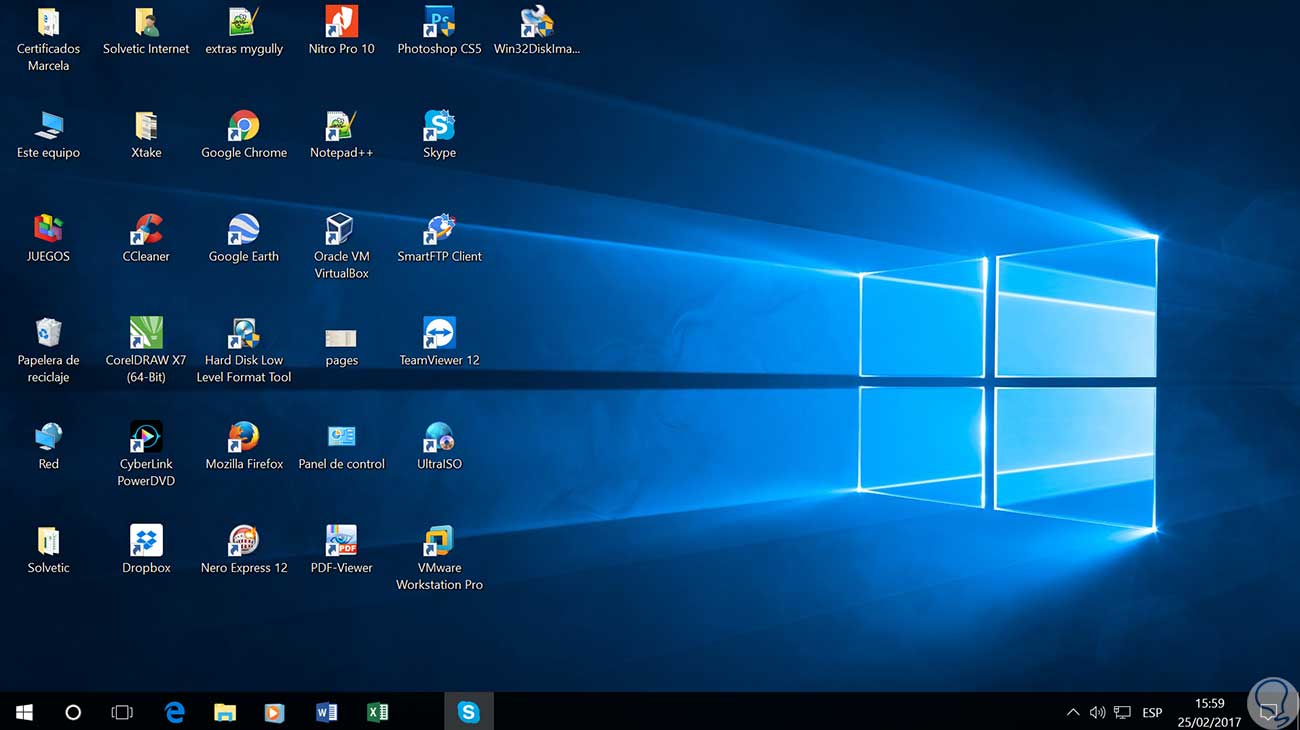Image resolution: width=1300 pixels, height=730 pixels.
Task: Select the Certificados Marcela folder on the desktop
Action: (48, 39)
